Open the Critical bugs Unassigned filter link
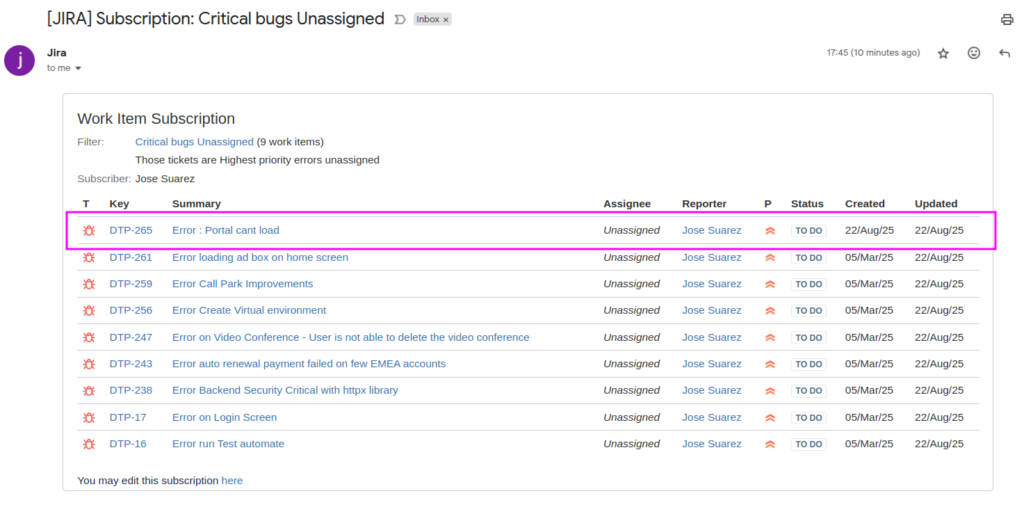Image resolution: width=1024 pixels, height=505 pixels. 194,142
